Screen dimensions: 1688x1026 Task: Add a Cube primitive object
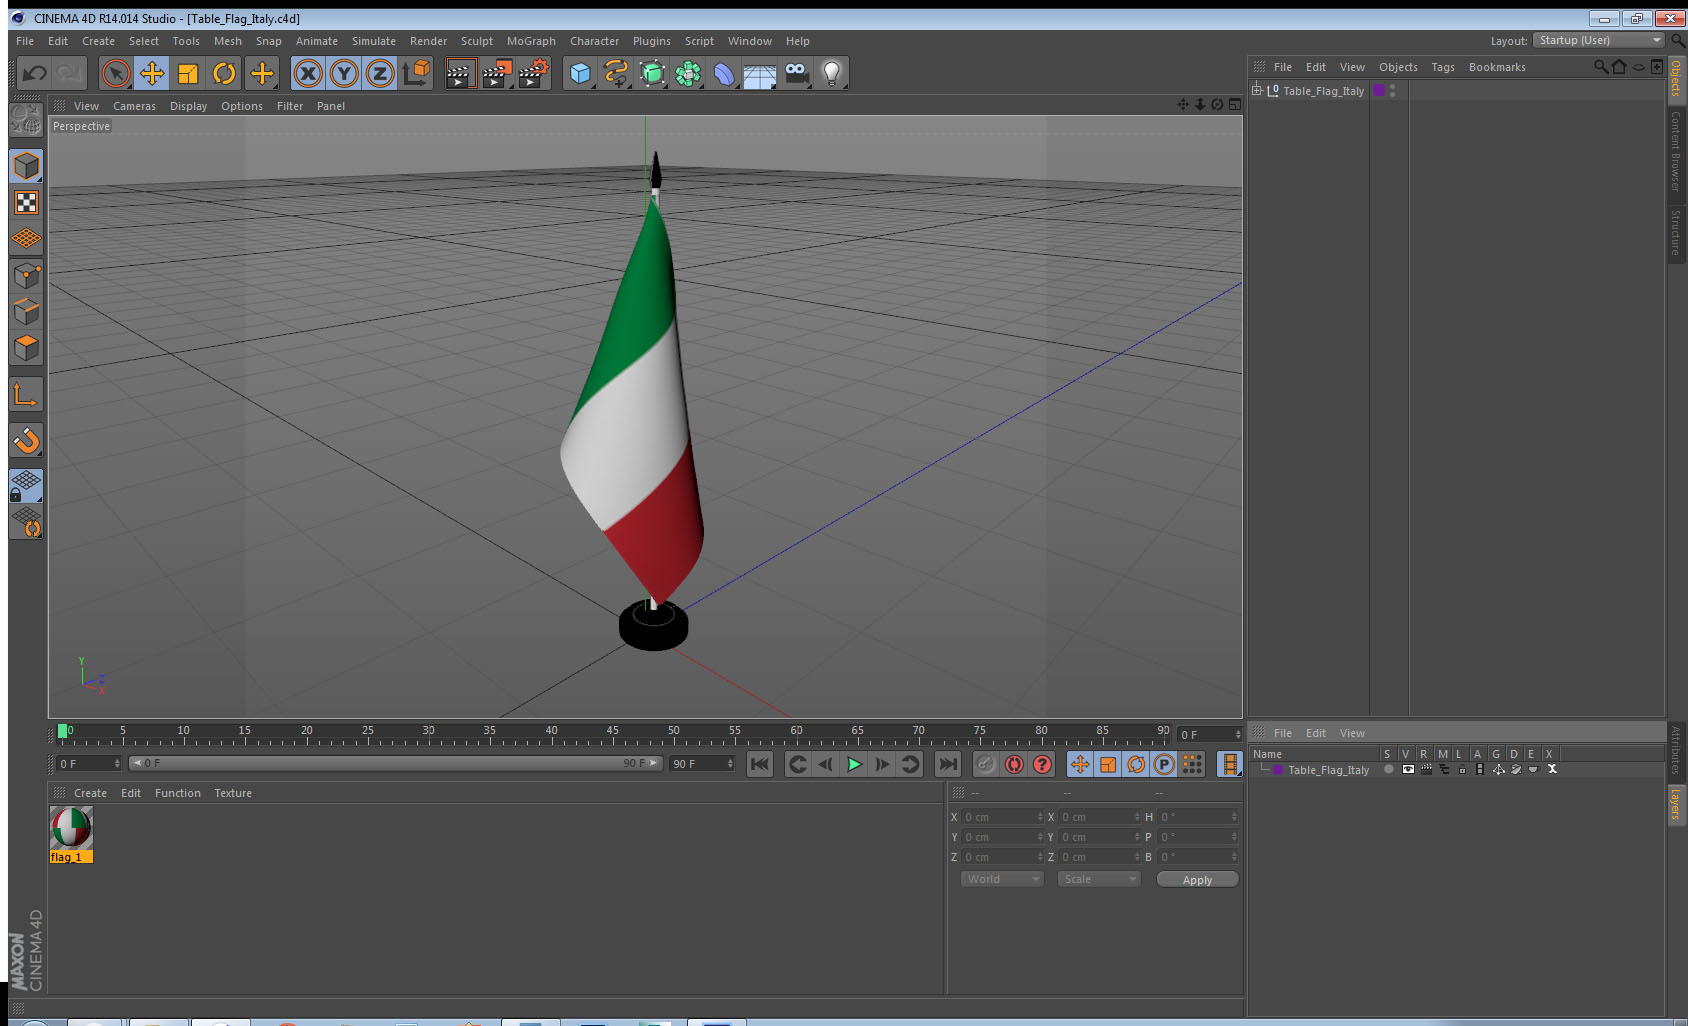point(580,73)
